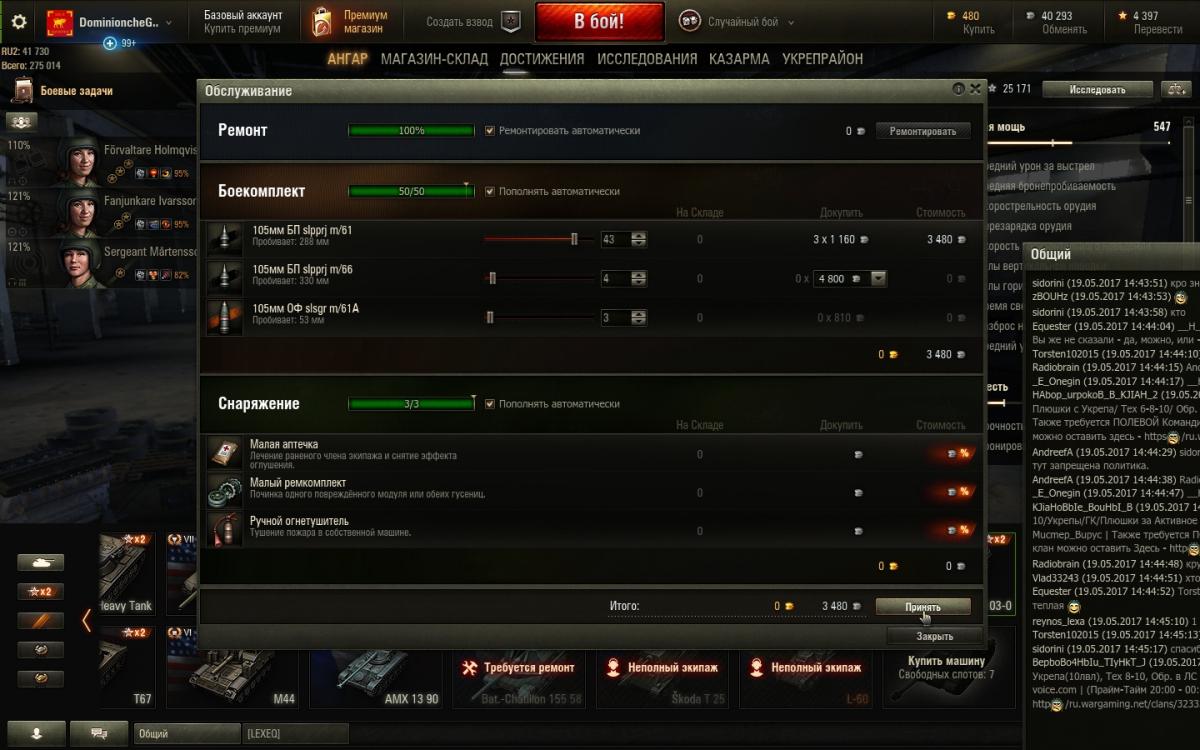Toggle Пополнять автоматически for Боекомплект
Viewport: 1200px width, 750px height.
pyautogui.click(x=490, y=191)
